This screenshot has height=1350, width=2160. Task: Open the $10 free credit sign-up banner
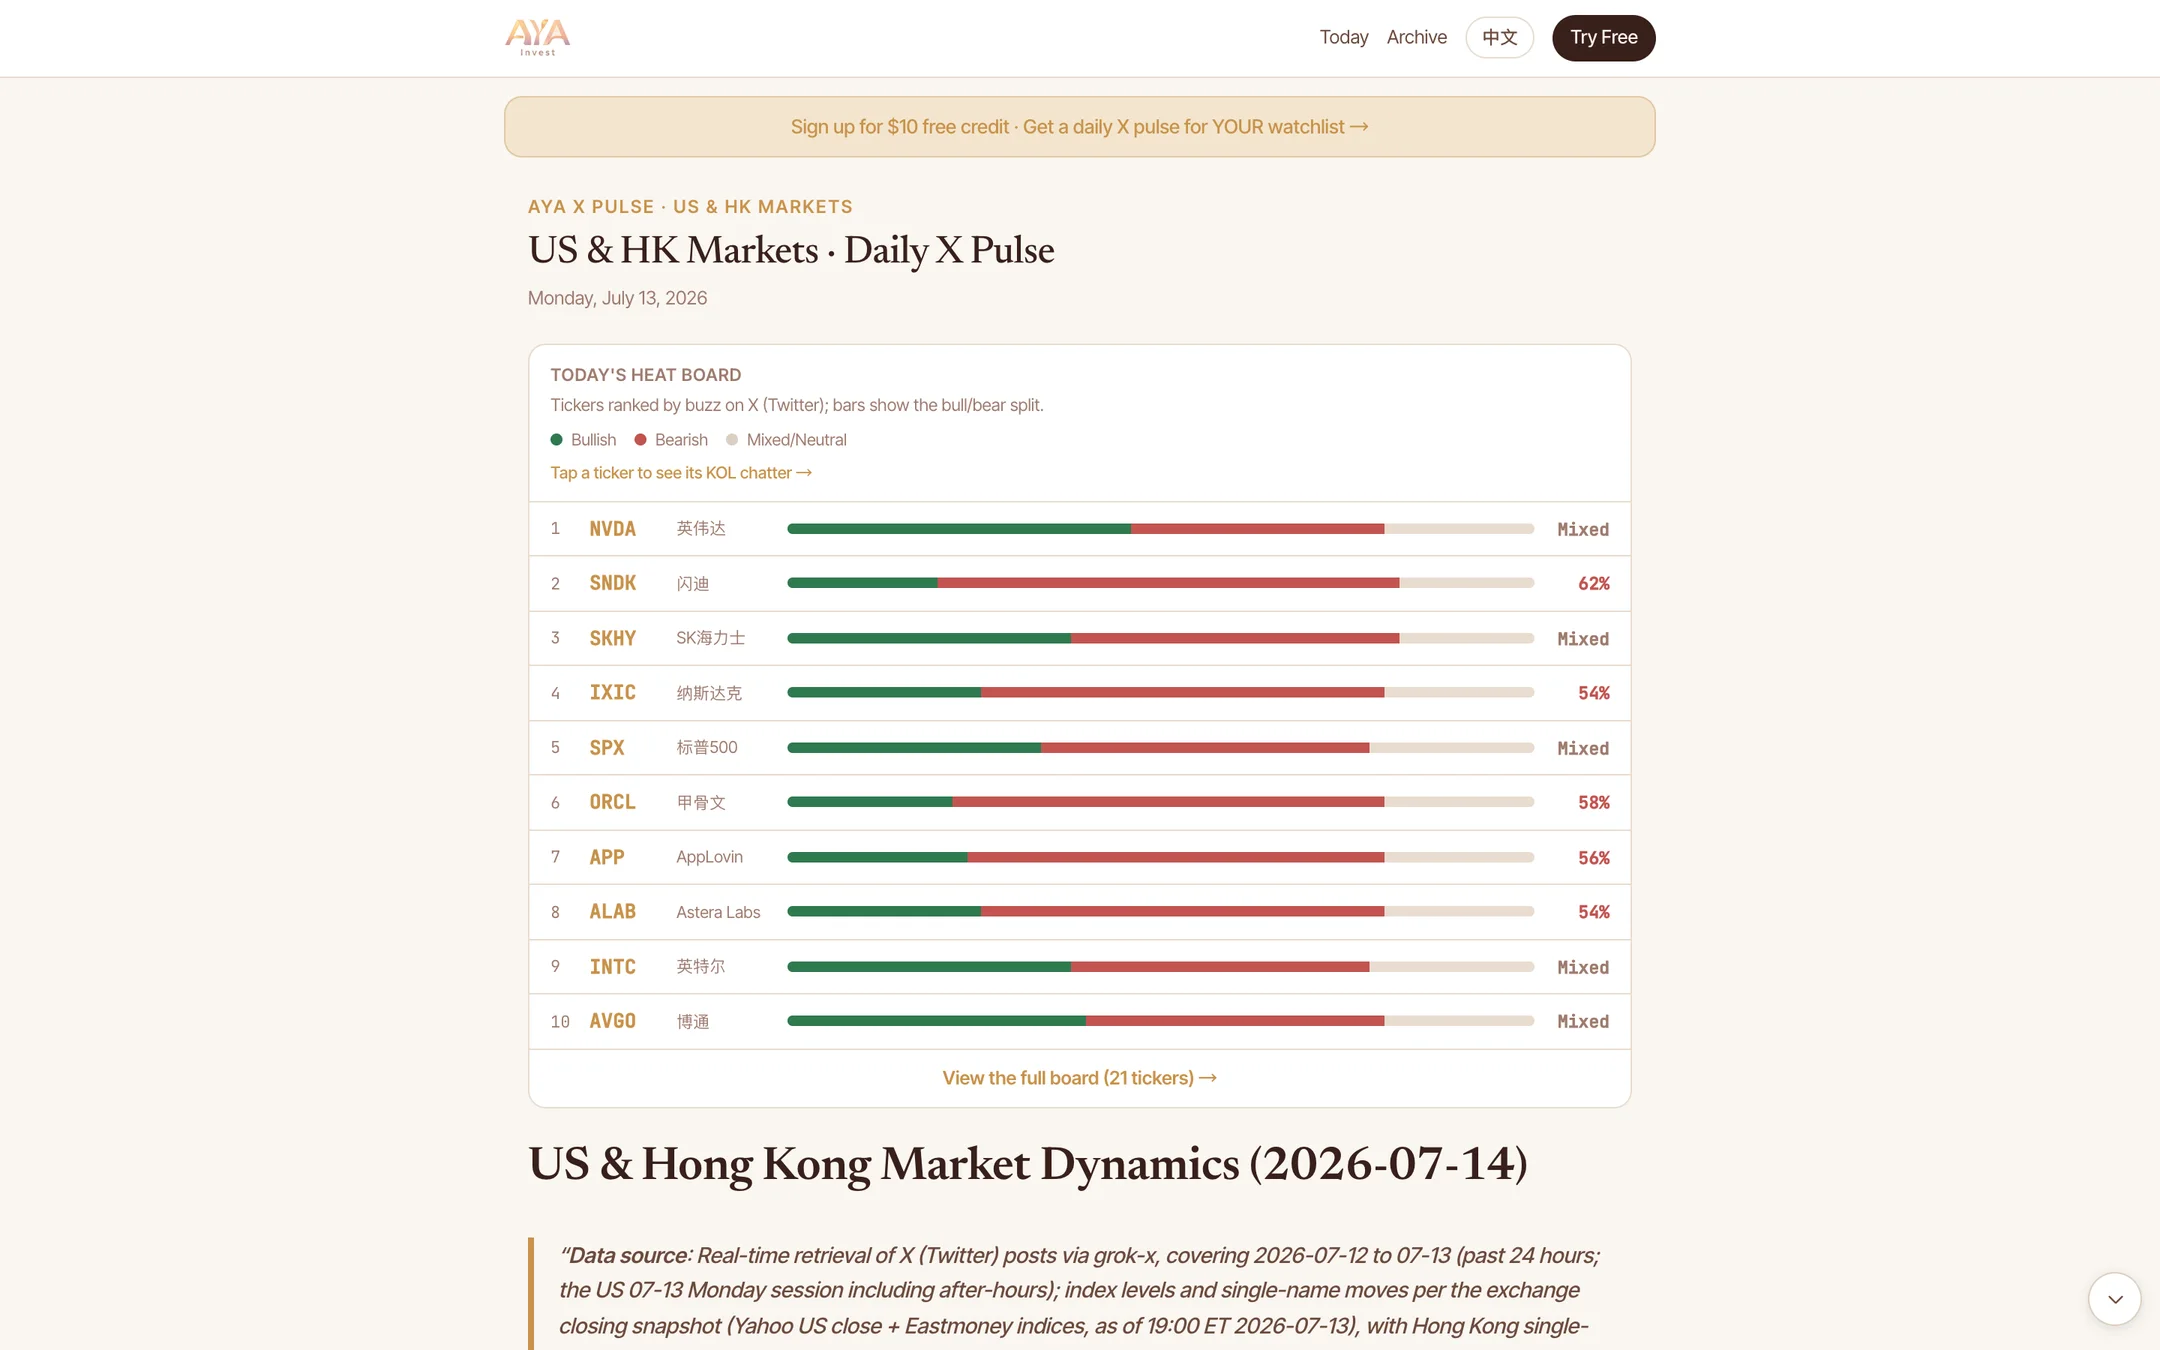pos(1080,127)
